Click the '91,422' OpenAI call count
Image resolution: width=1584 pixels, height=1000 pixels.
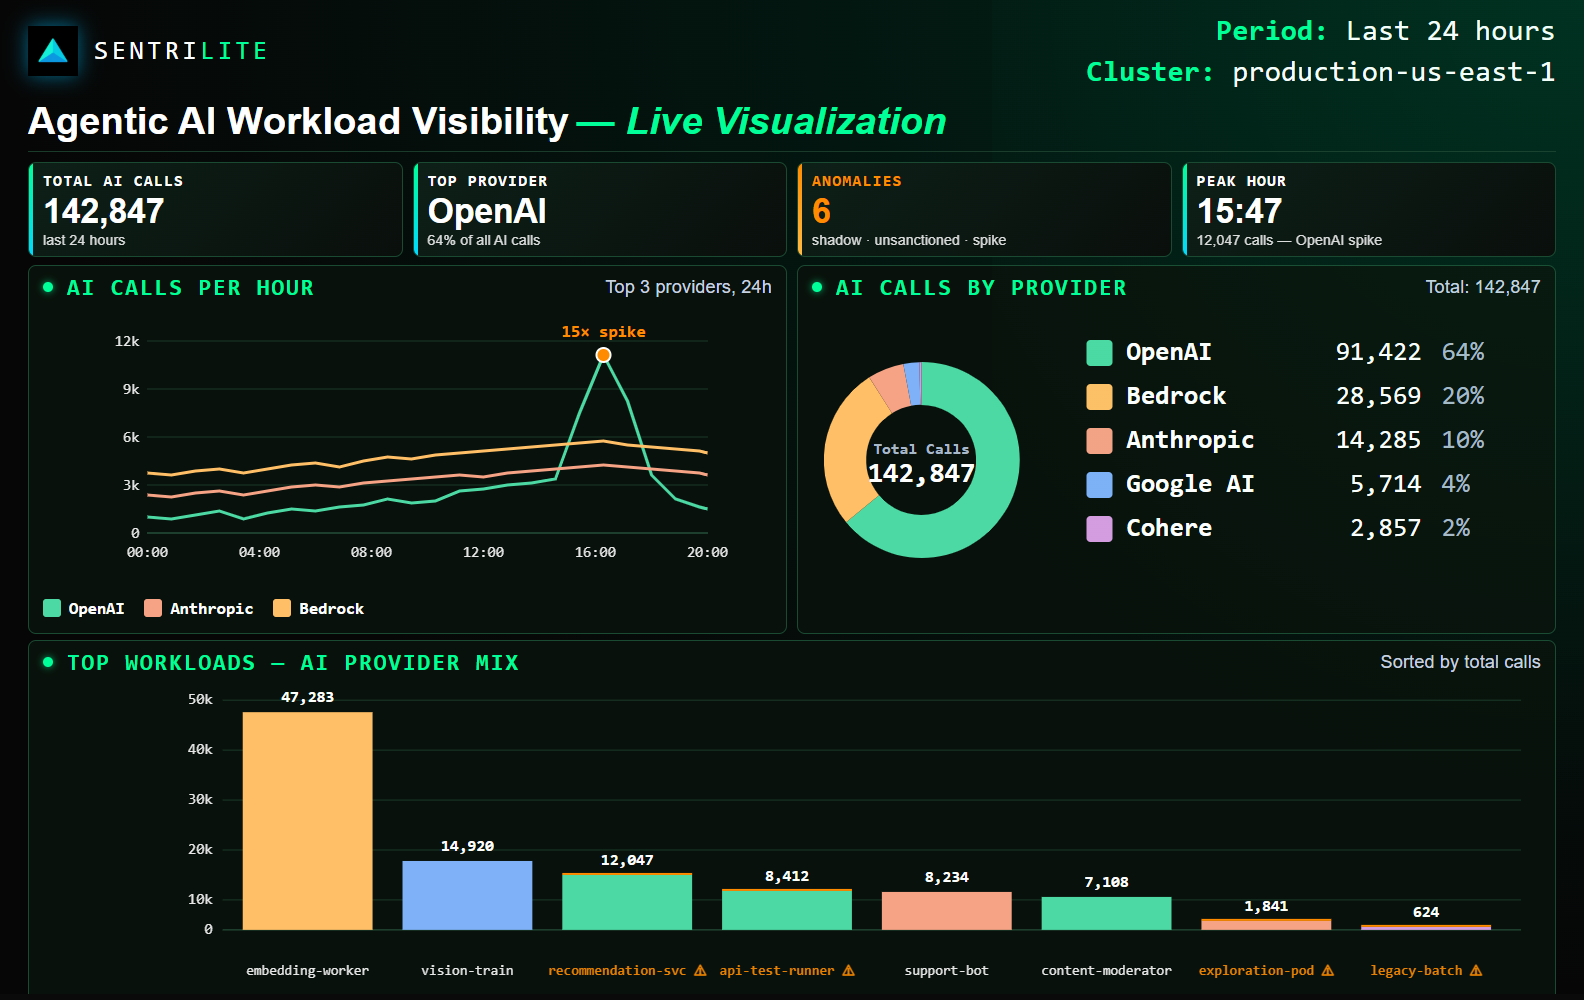pos(1378,352)
